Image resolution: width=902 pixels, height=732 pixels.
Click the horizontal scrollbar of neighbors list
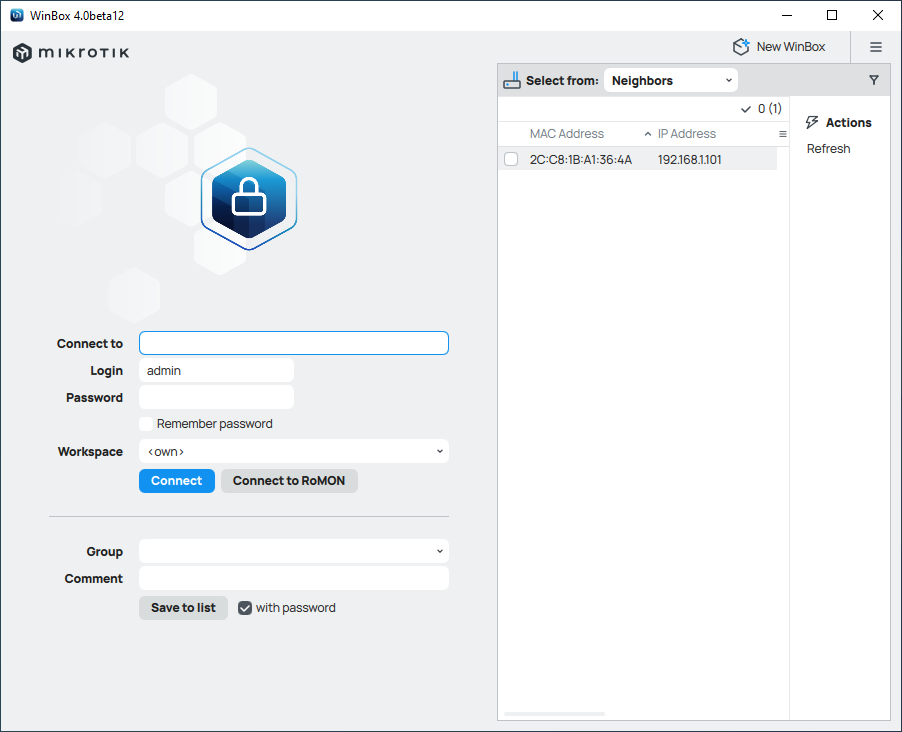pos(554,714)
